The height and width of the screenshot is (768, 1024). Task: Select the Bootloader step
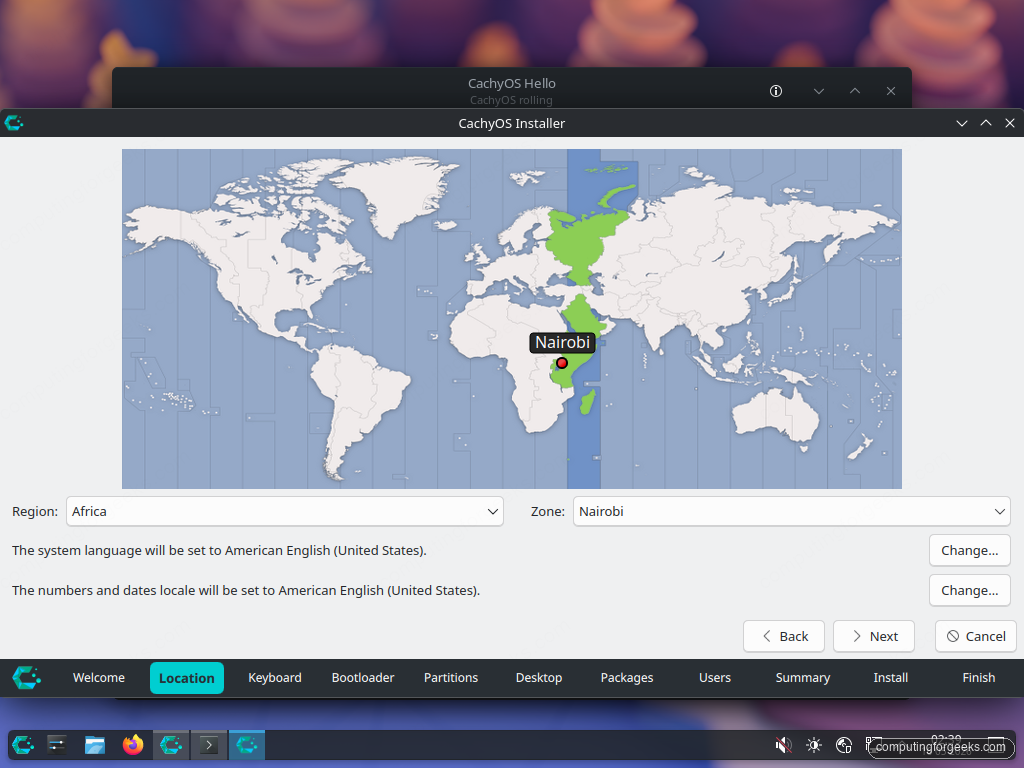363,678
